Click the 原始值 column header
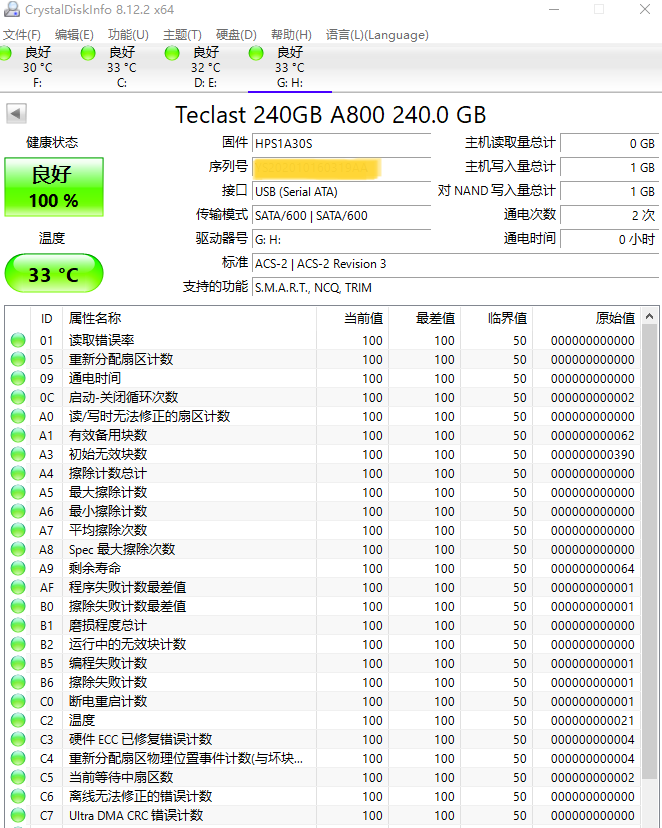This screenshot has width=662, height=828. coord(586,318)
